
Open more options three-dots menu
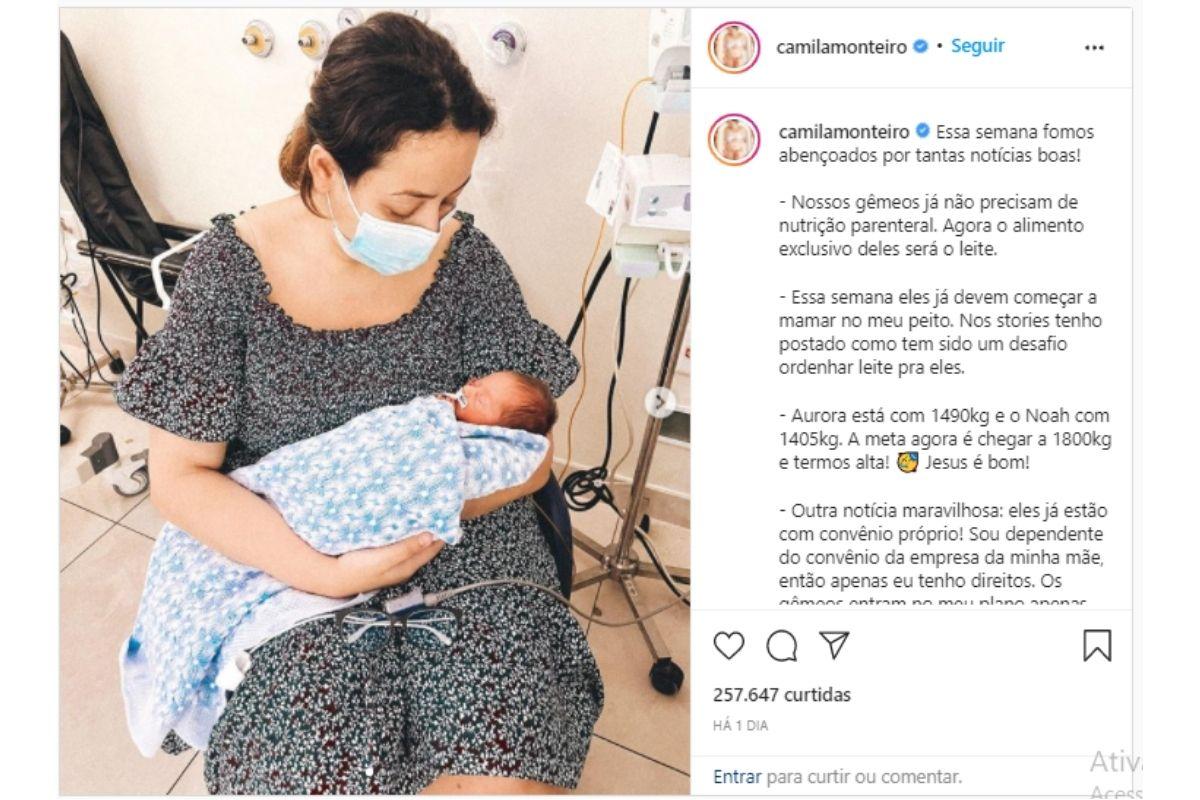(1095, 47)
